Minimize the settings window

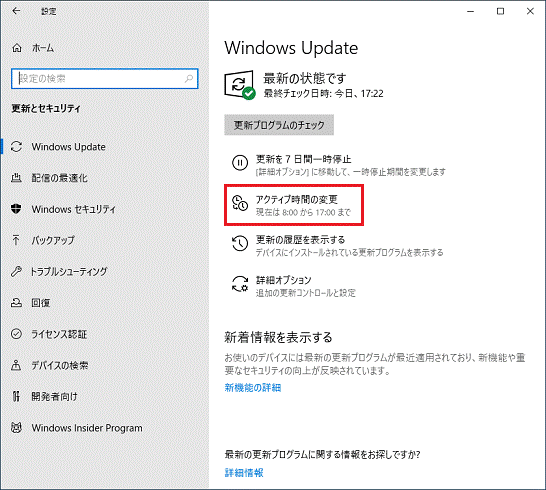[471, 11]
